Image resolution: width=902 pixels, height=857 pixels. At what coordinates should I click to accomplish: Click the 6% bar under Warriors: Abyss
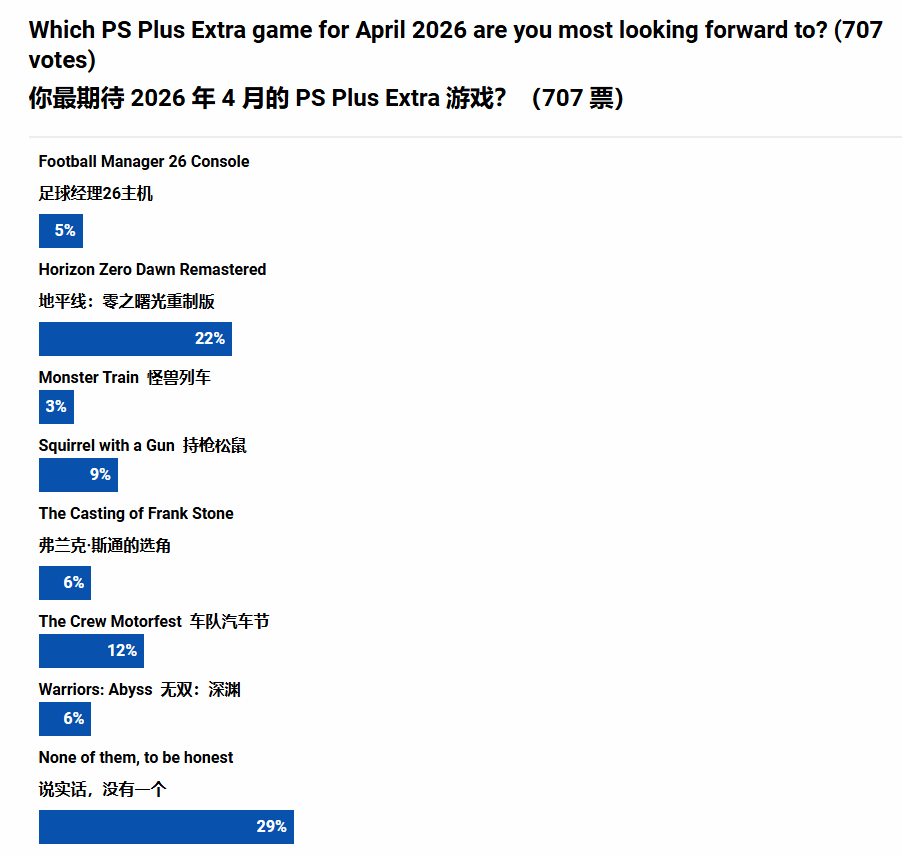[x=65, y=719]
